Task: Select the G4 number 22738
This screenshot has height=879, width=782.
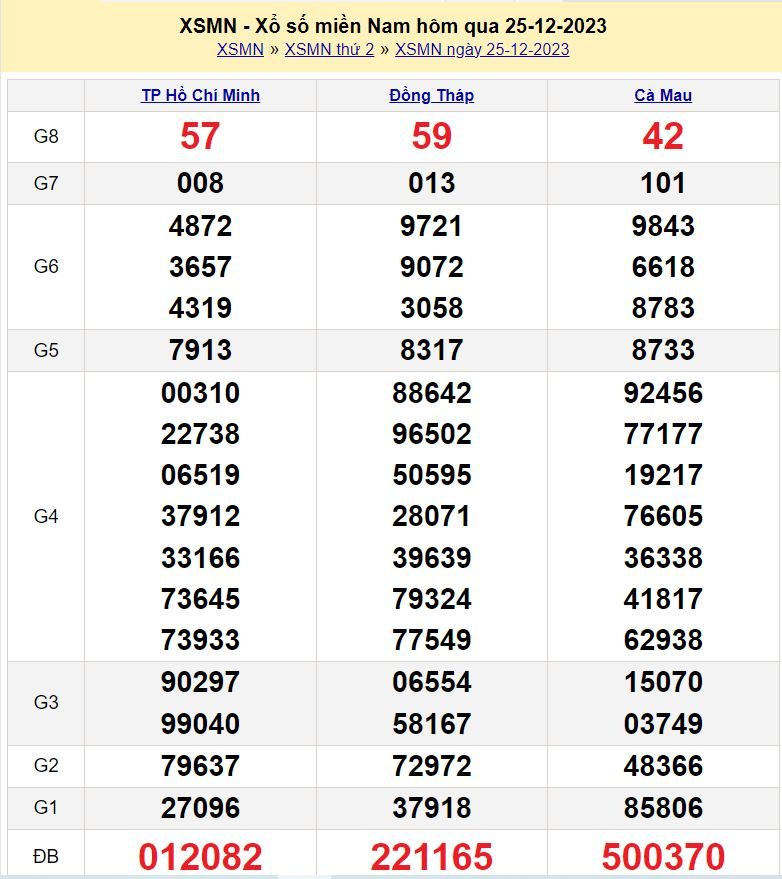Action: 200,434
